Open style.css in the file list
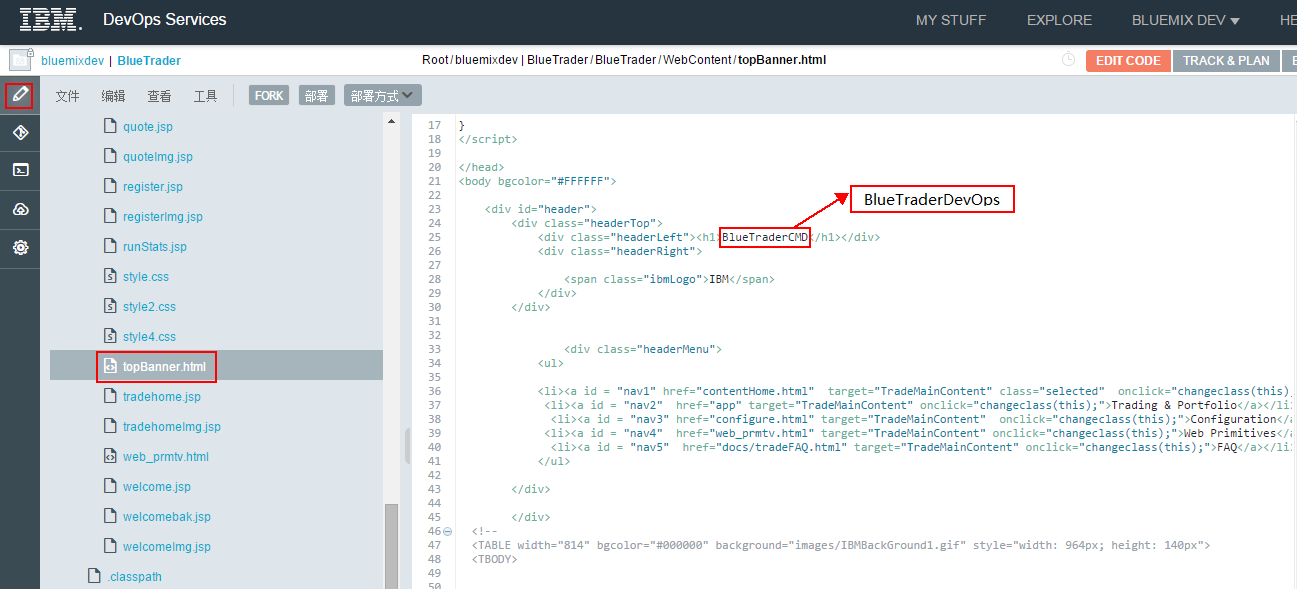The width and height of the screenshot is (1297, 589). [x=145, y=277]
